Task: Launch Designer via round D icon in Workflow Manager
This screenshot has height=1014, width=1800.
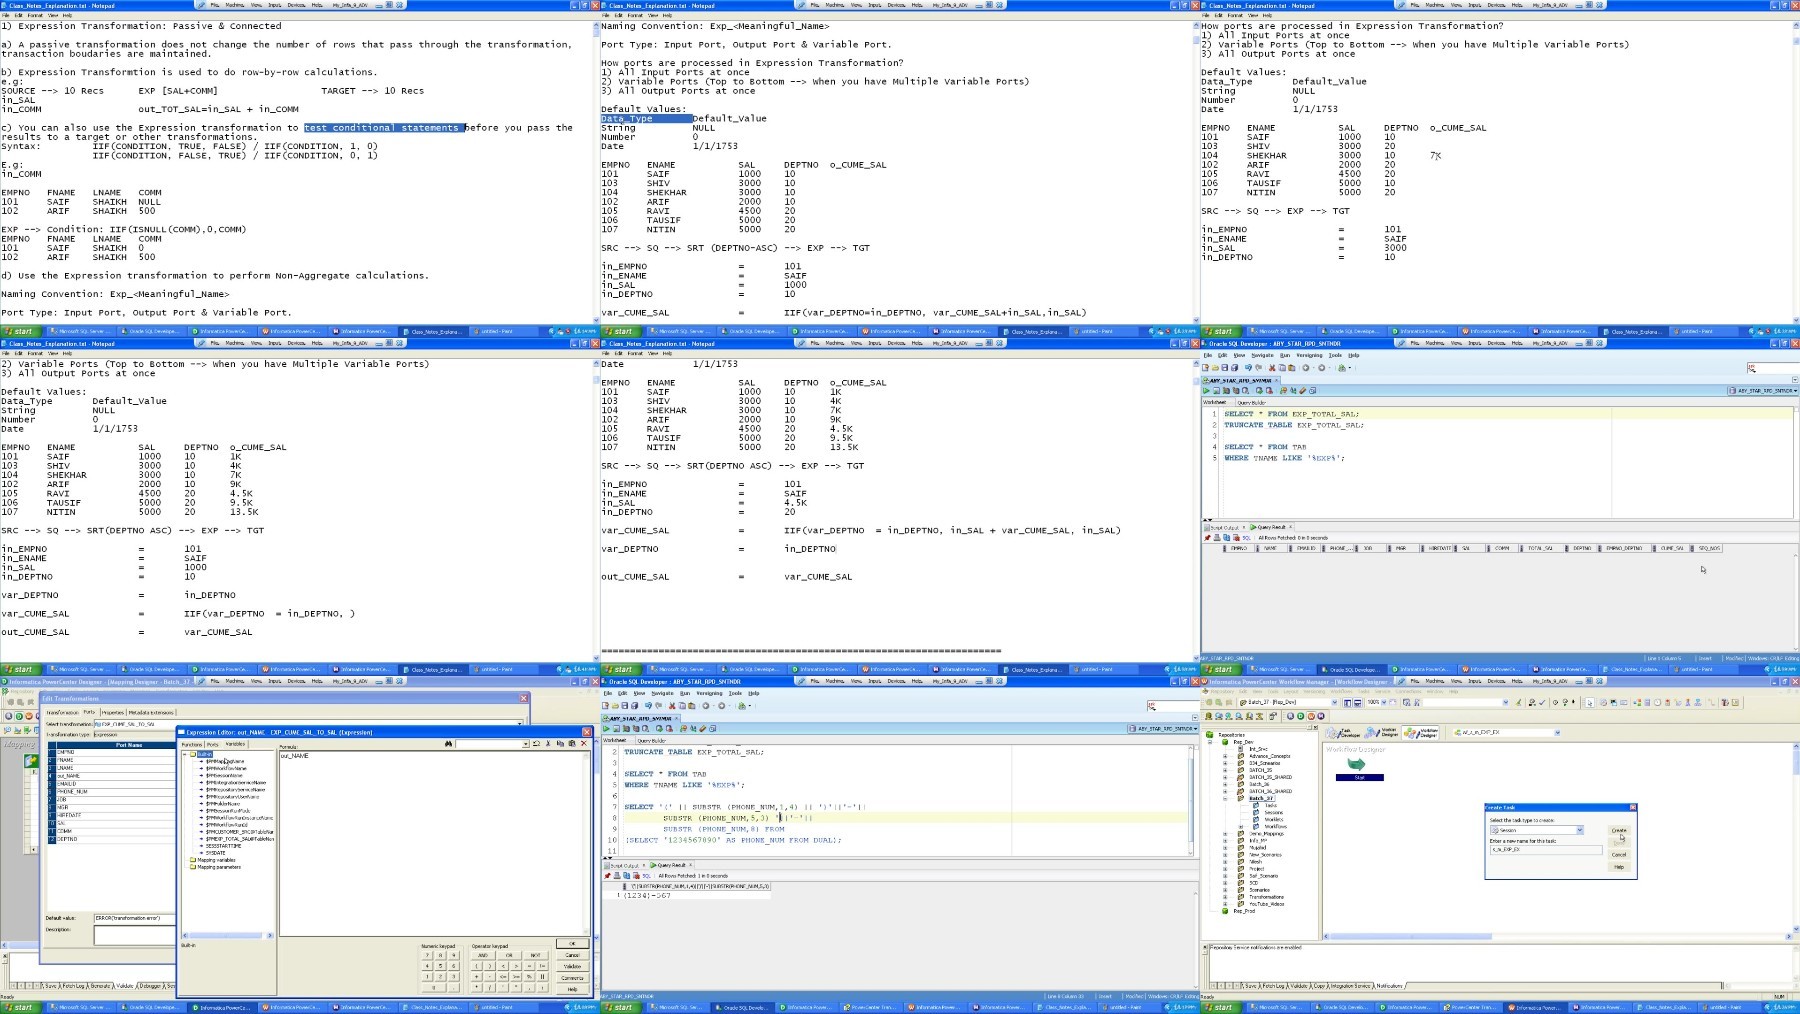Action: click(1300, 716)
